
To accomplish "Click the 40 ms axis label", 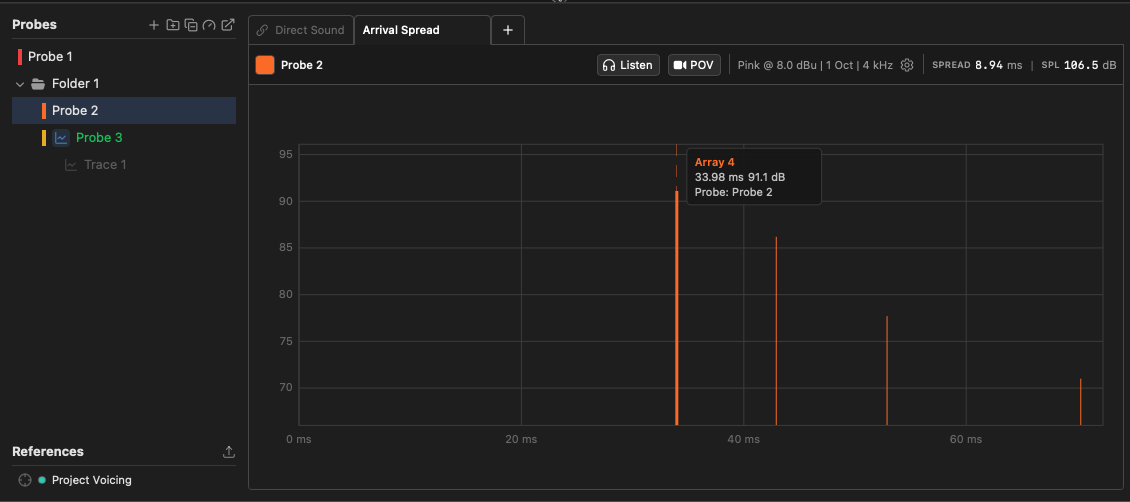I will (x=744, y=439).
